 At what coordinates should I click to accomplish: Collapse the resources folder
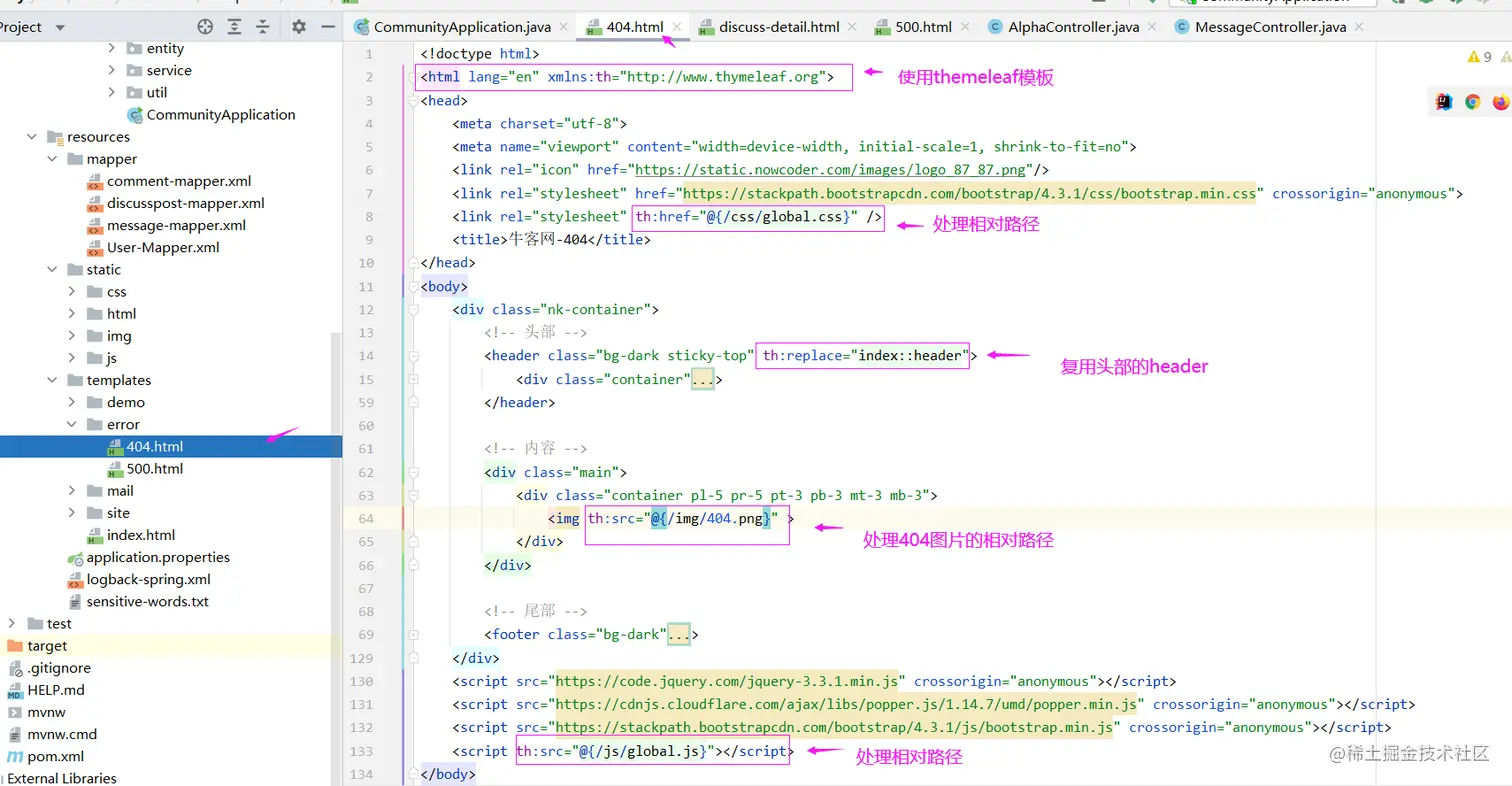click(x=32, y=137)
